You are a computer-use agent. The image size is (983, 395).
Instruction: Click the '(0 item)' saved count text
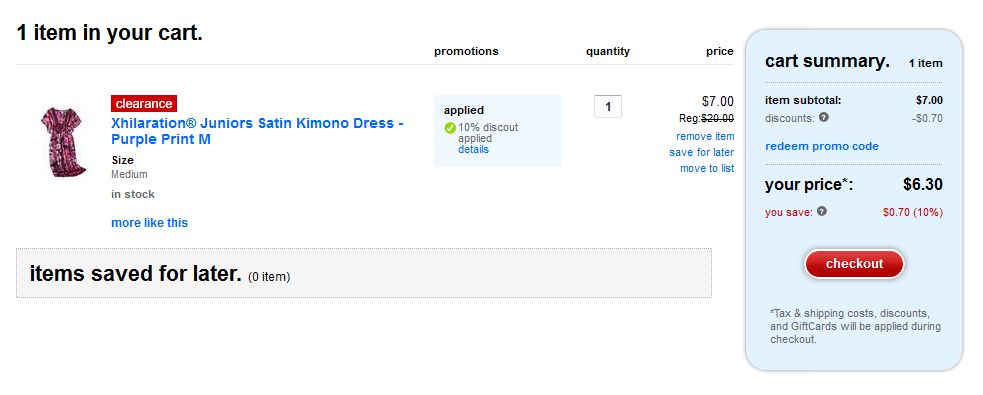pyautogui.click(x=269, y=276)
